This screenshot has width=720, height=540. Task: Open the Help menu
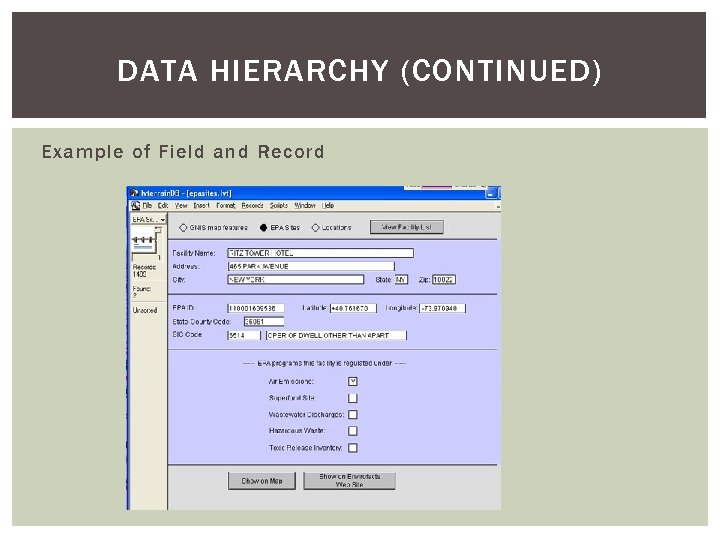coord(328,206)
